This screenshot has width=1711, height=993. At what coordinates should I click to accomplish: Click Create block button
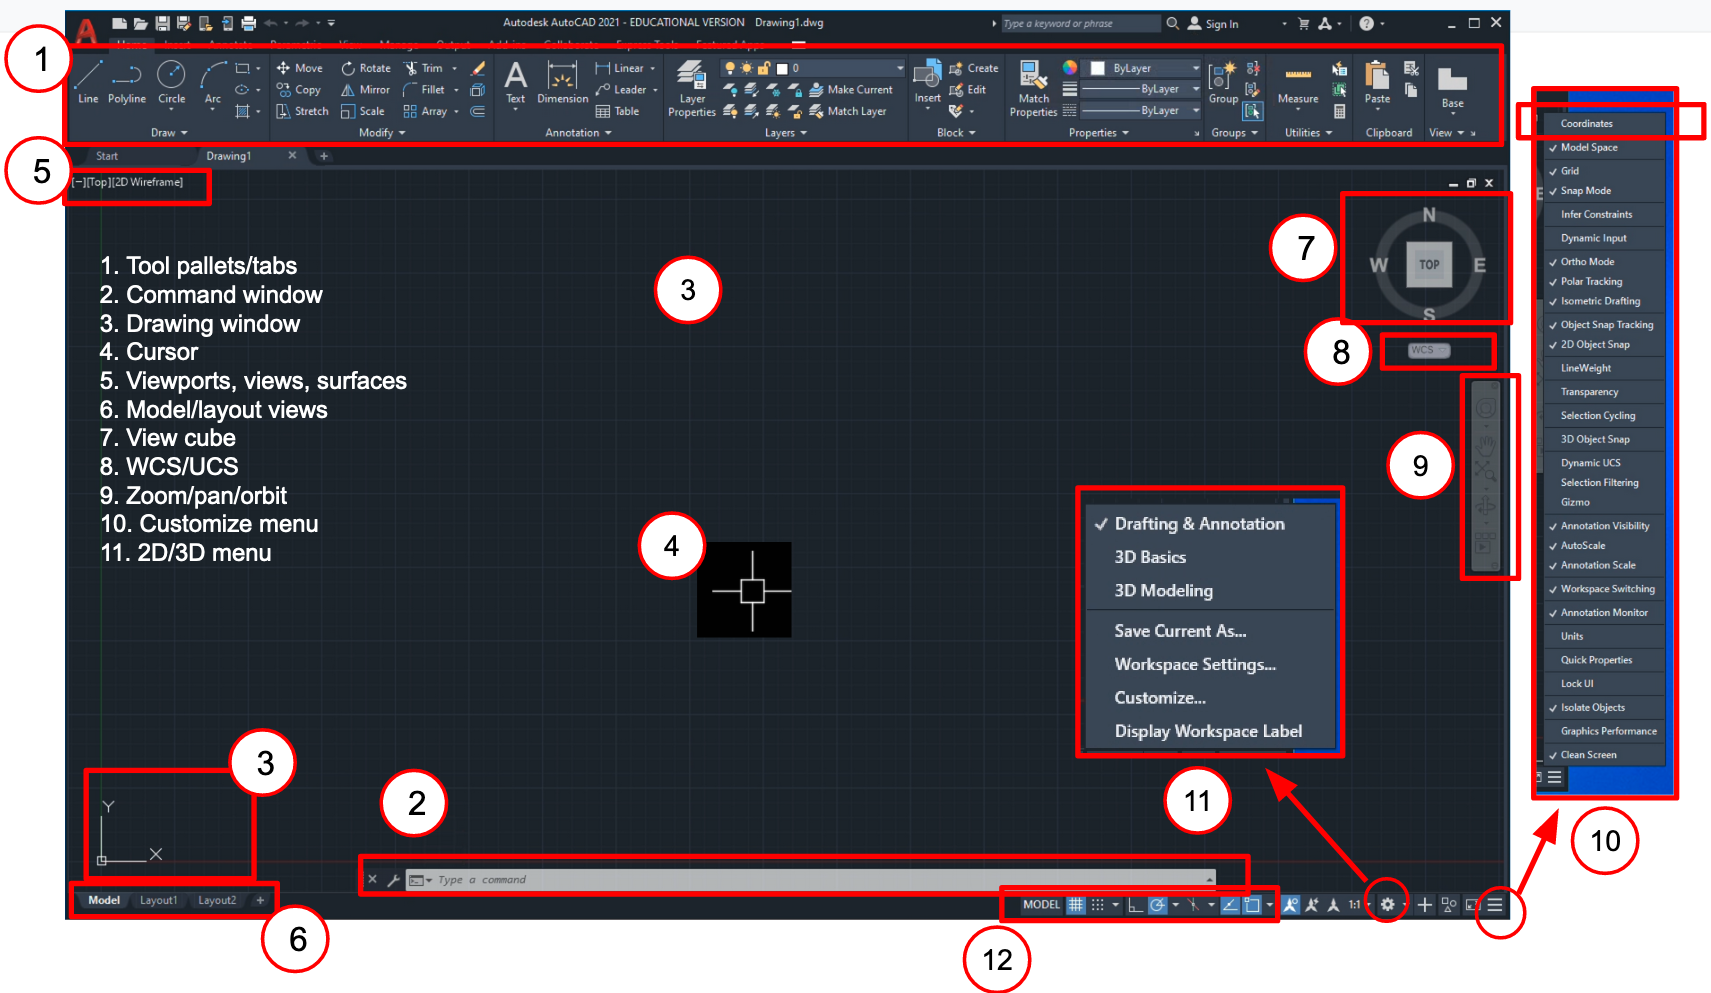(974, 68)
